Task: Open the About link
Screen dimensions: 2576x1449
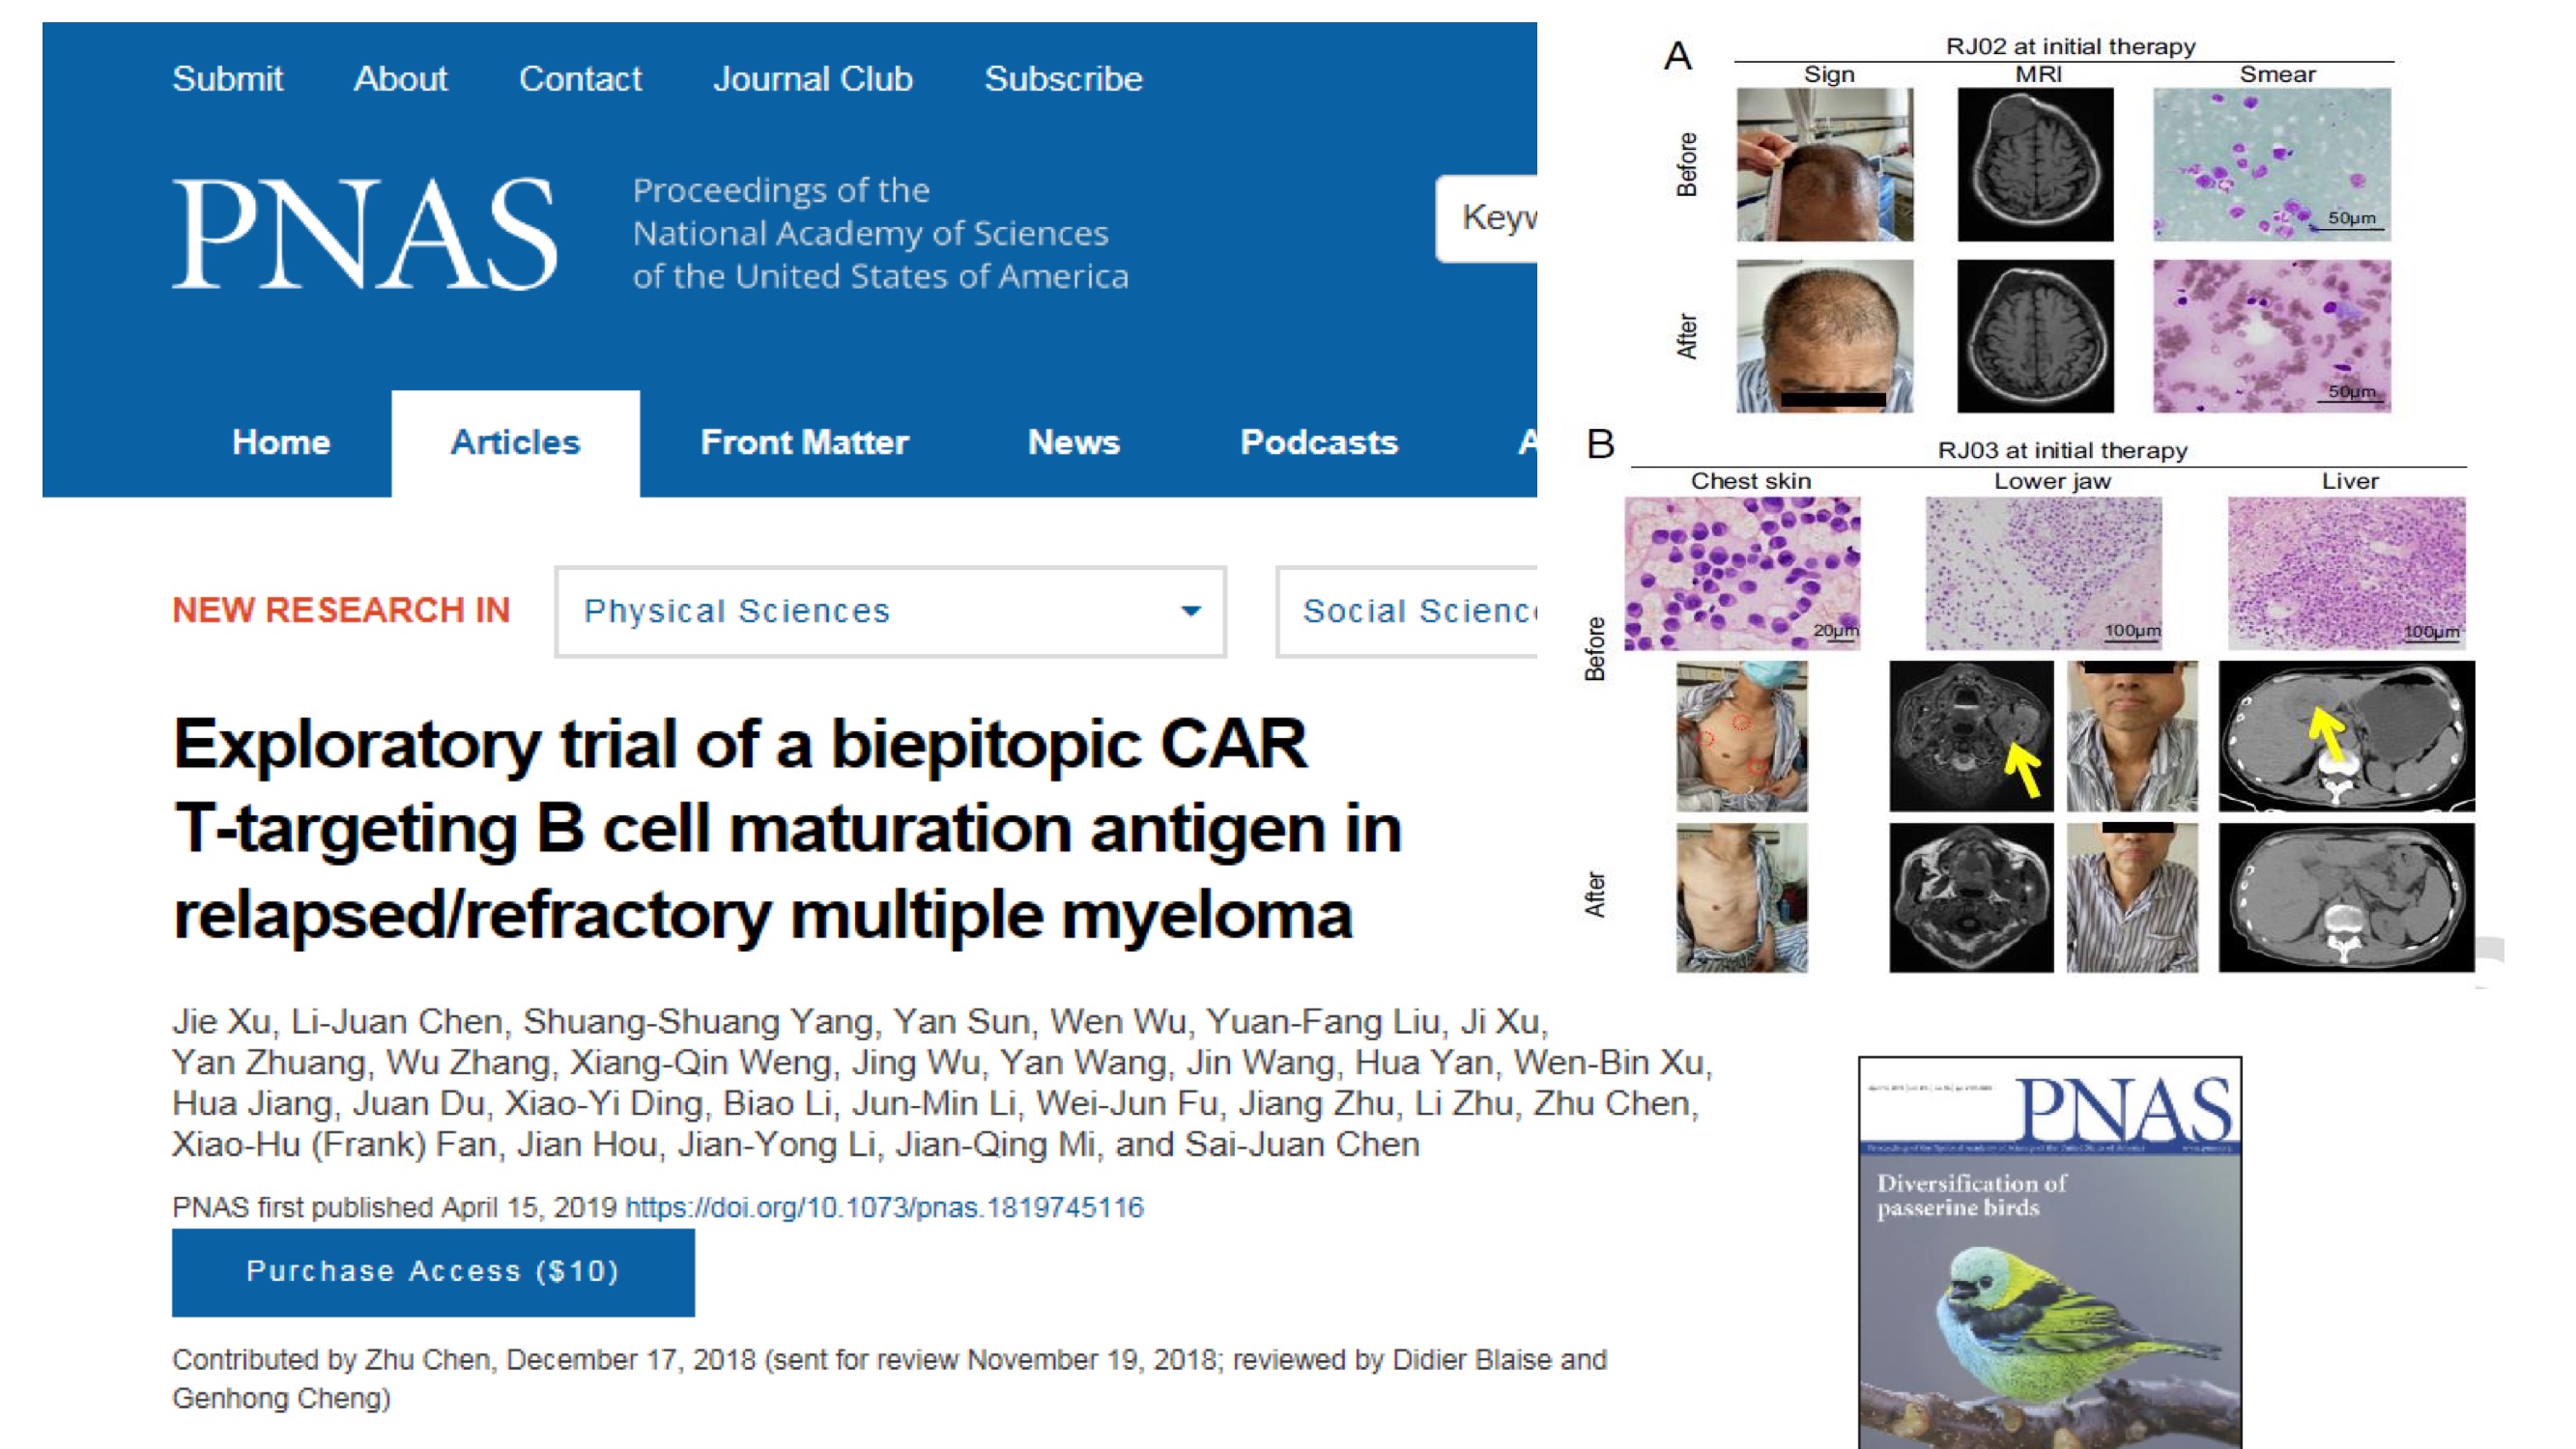Action: [x=400, y=78]
